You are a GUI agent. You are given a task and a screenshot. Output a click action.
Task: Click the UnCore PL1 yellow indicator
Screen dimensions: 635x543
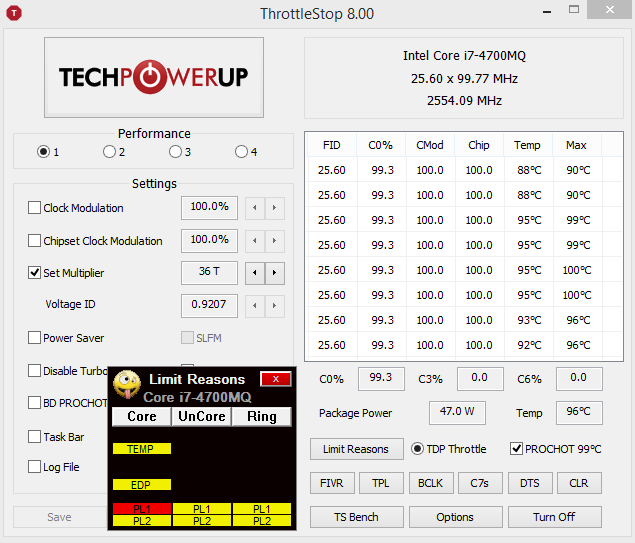[202, 509]
